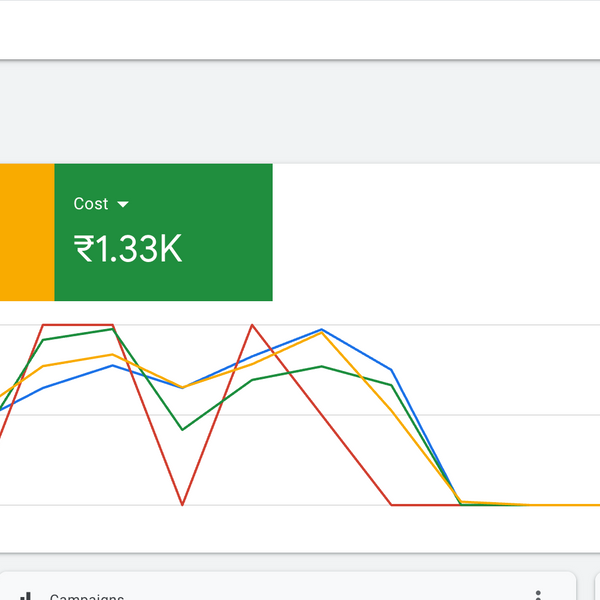Click the Cost label text
The width and height of the screenshot is (600, 600).
(90, 204)
